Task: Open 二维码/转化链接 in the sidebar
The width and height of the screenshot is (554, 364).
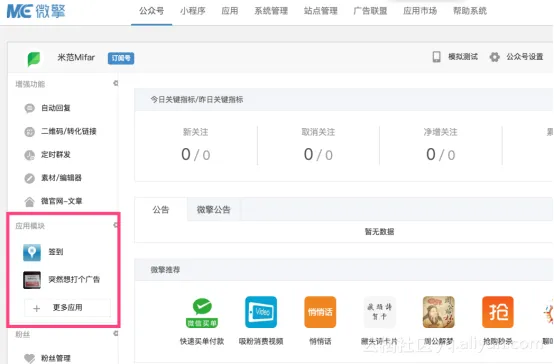Action: [x=69, y=131]
